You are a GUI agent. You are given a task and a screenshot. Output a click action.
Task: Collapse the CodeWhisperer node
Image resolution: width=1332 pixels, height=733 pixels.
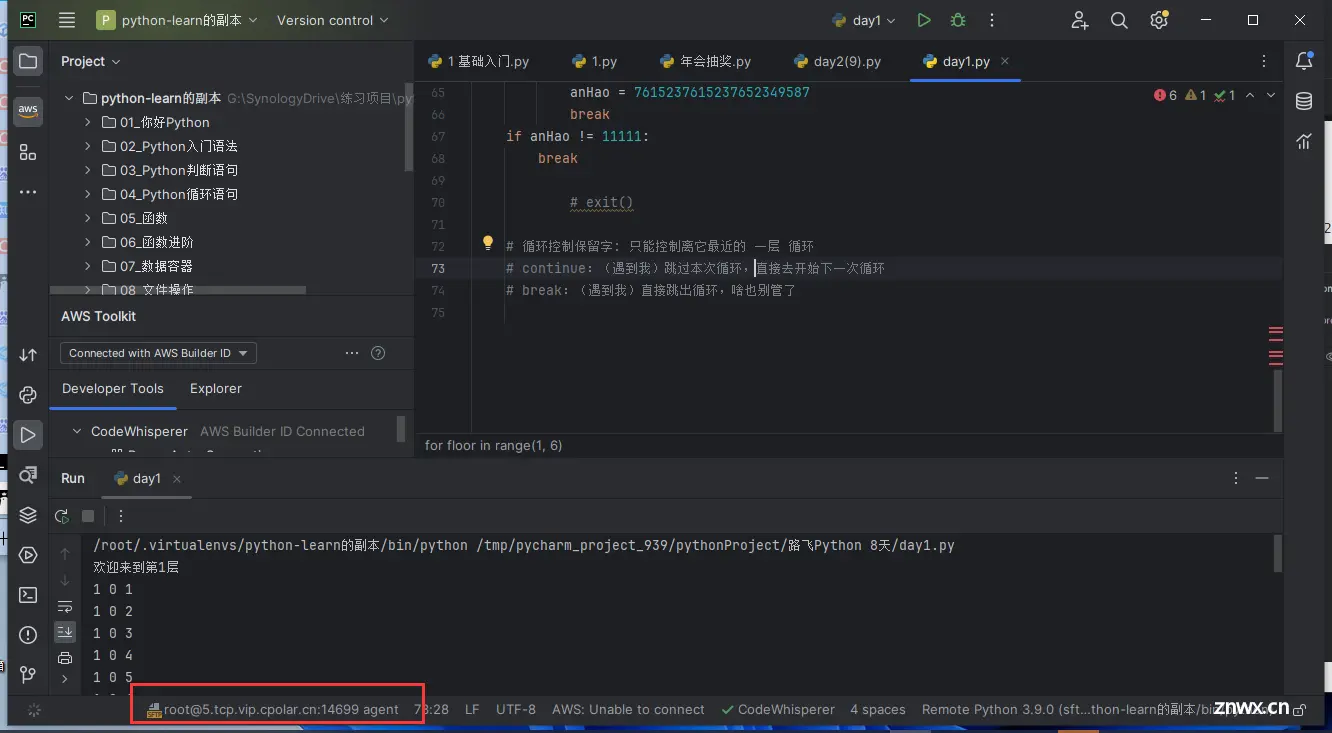(77, 432)
